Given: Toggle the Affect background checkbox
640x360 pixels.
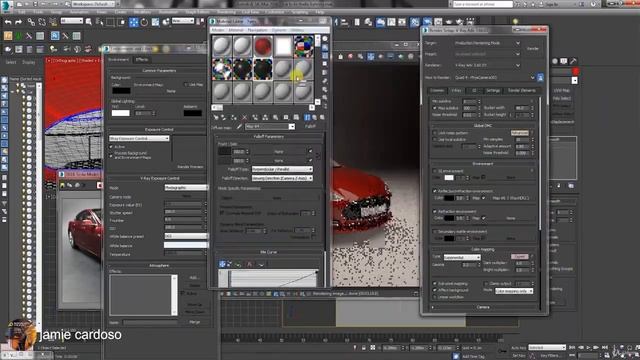Looking at the screenshot, I should pos(435,290).
